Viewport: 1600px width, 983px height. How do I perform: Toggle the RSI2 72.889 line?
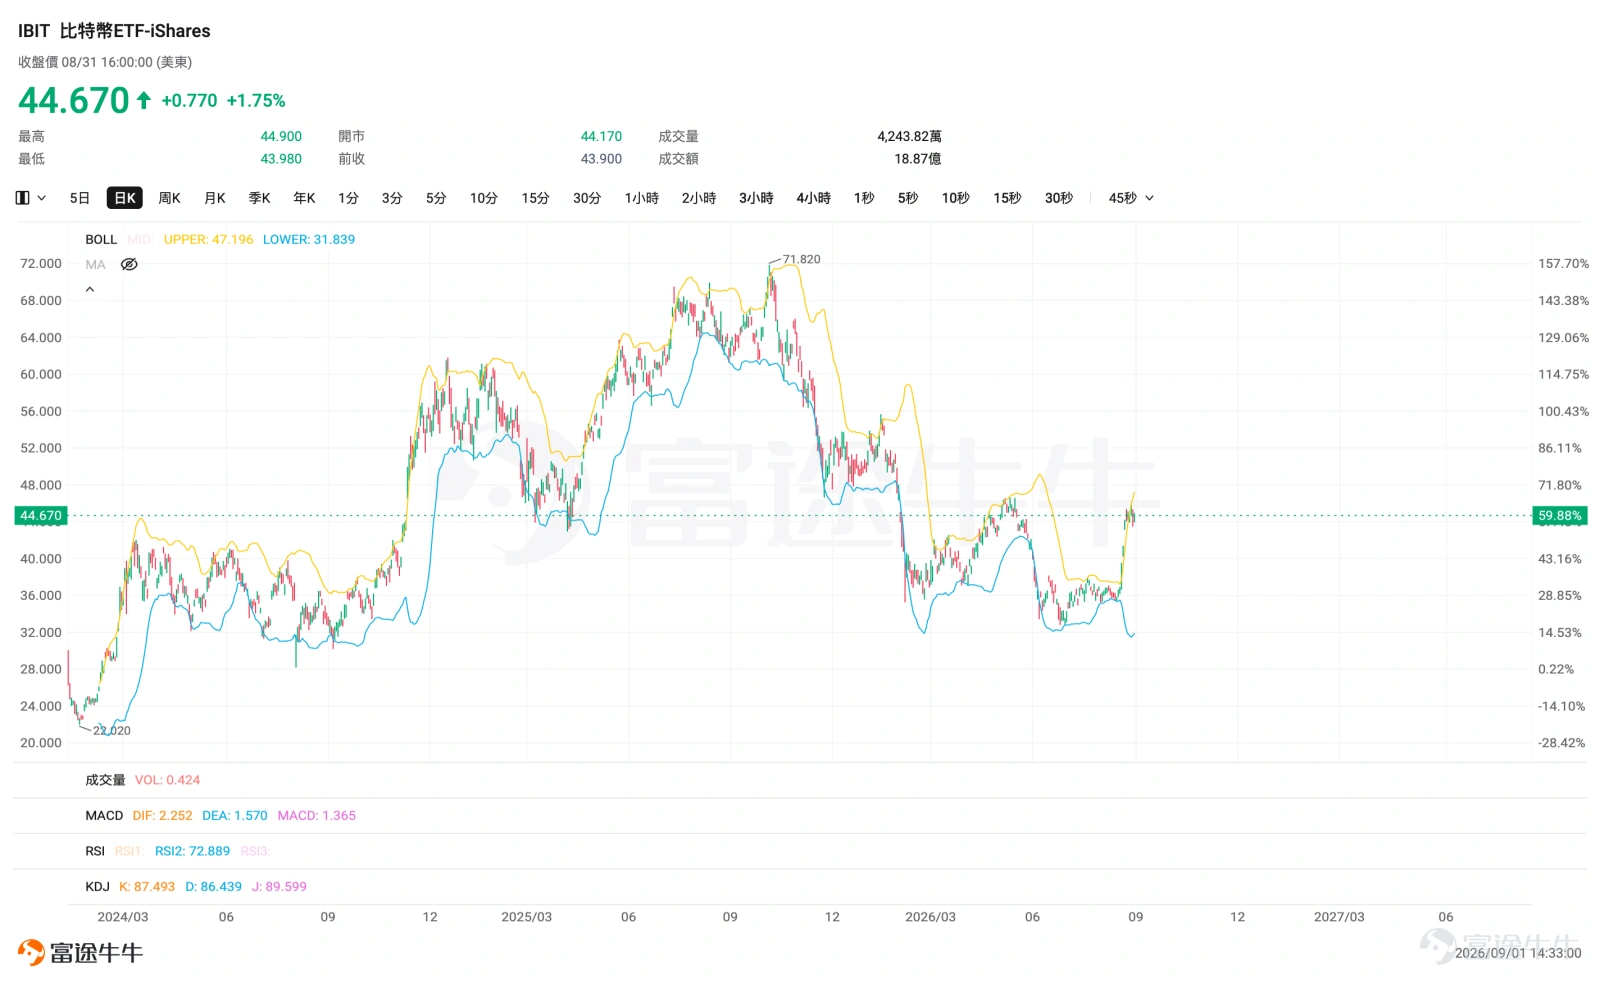192,851
